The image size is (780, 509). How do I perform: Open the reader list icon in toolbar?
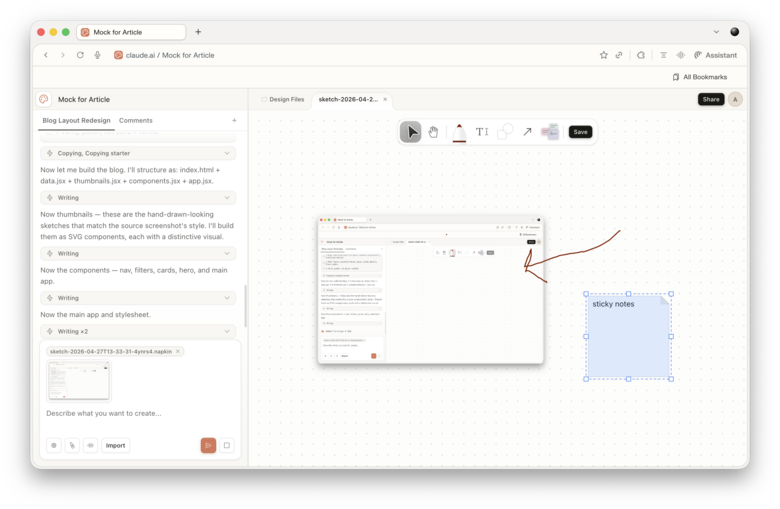663,55
